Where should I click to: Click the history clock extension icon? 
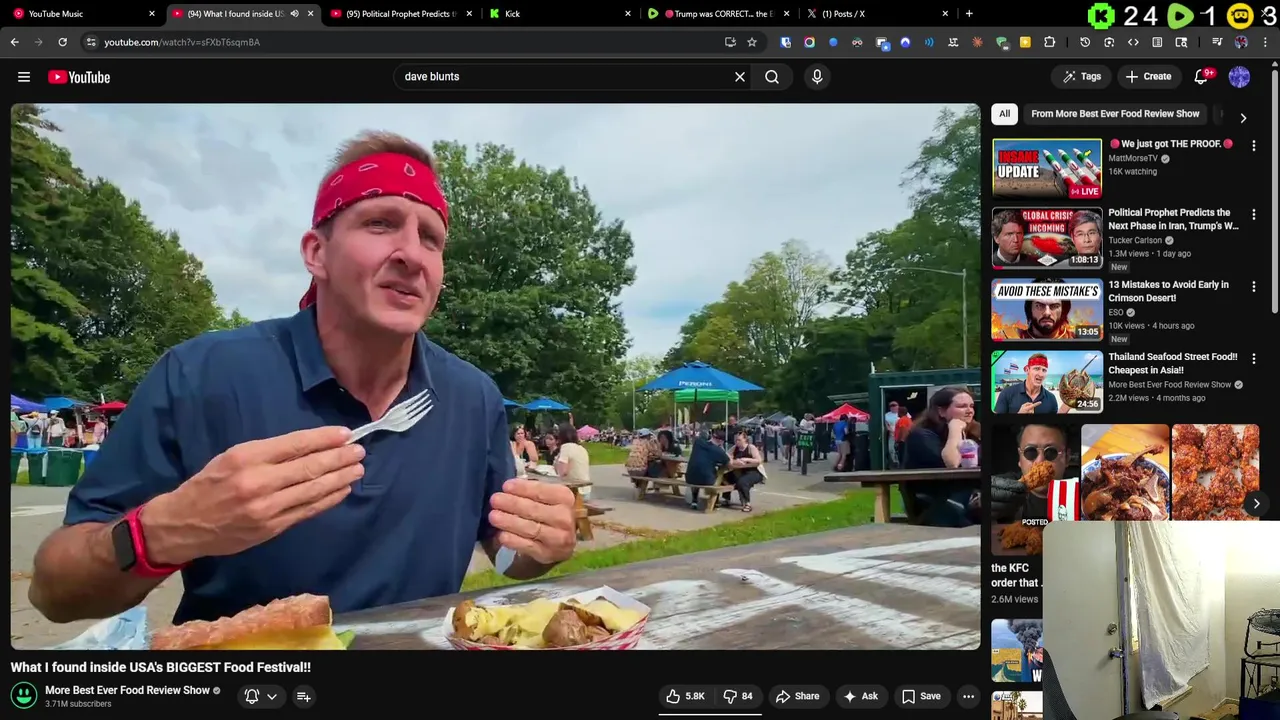(x=1085, y=42)
